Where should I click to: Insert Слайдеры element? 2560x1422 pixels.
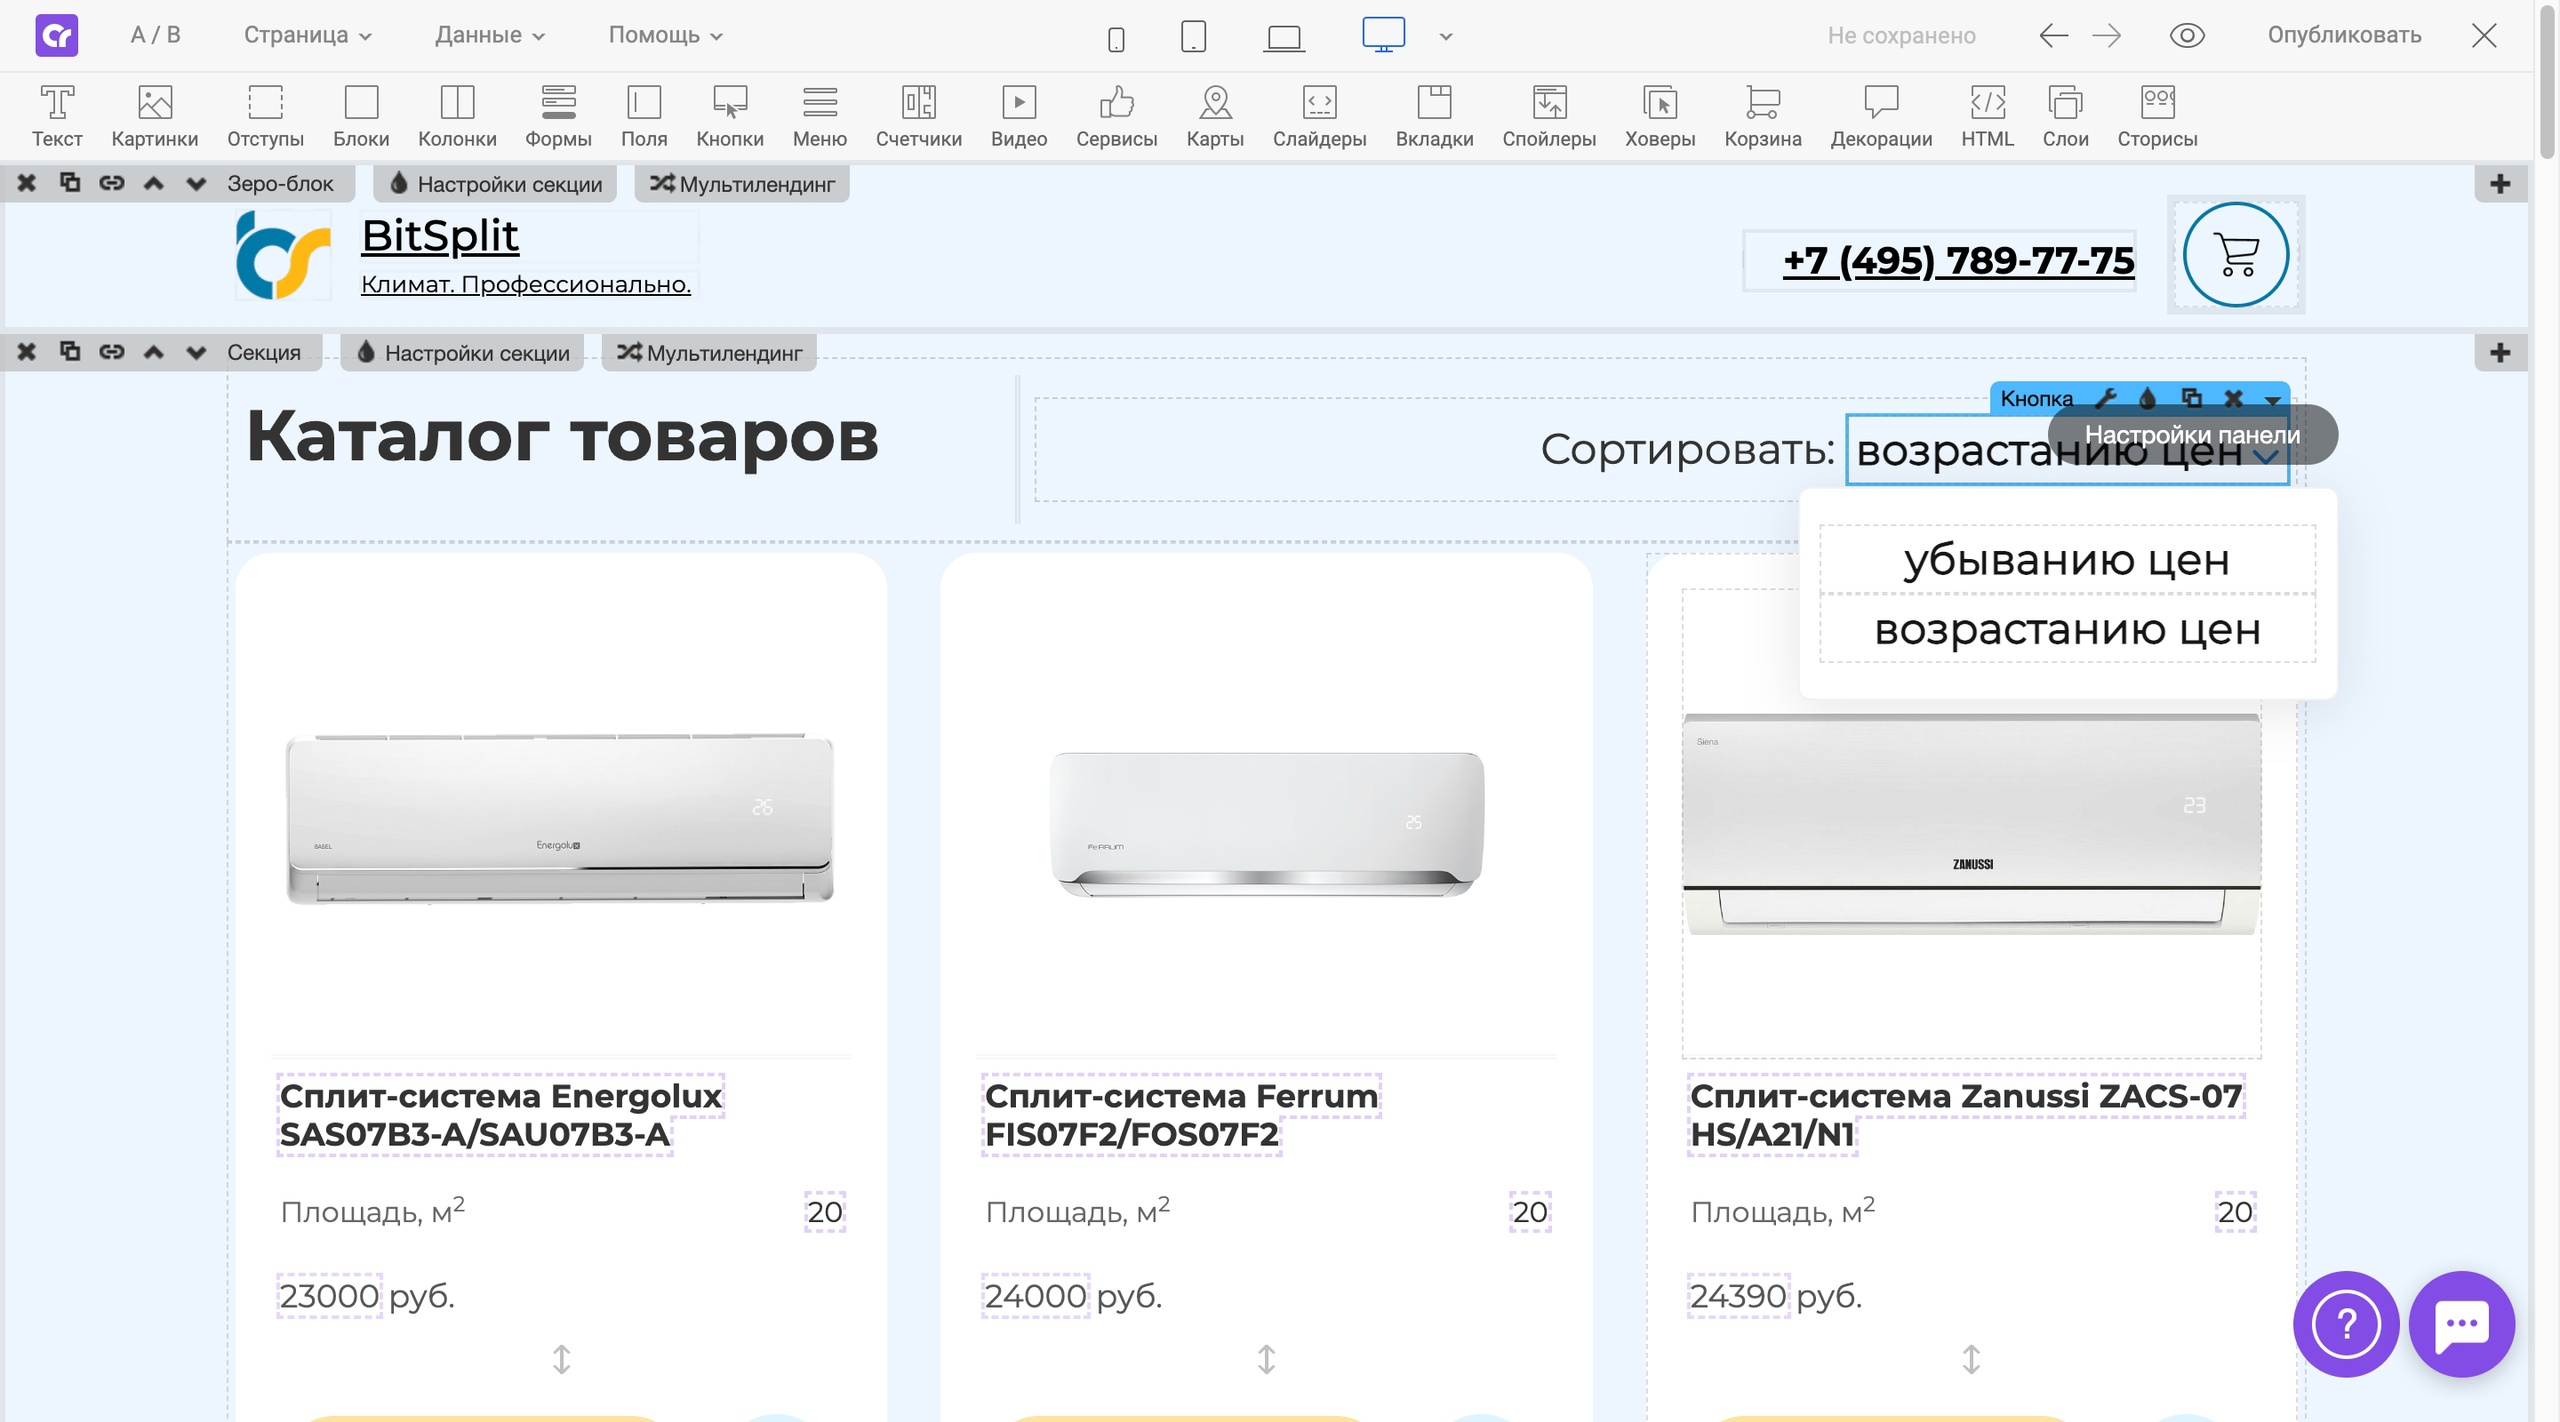coord(1320,116)
